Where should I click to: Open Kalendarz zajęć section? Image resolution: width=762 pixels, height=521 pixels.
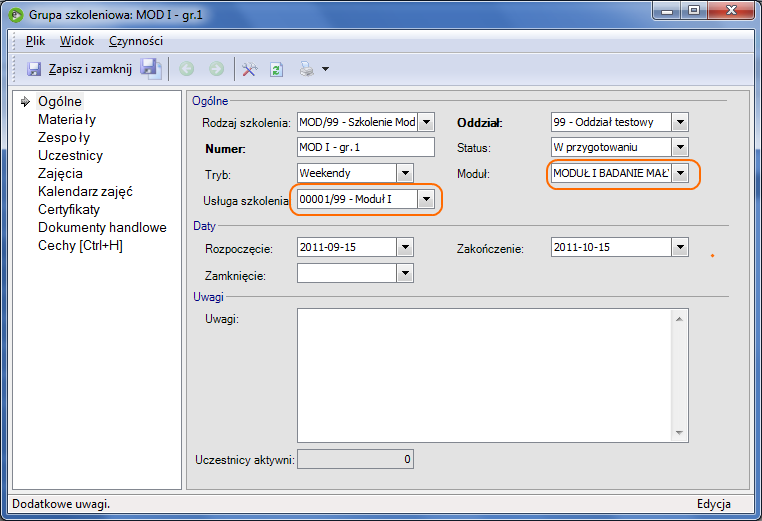85,191
